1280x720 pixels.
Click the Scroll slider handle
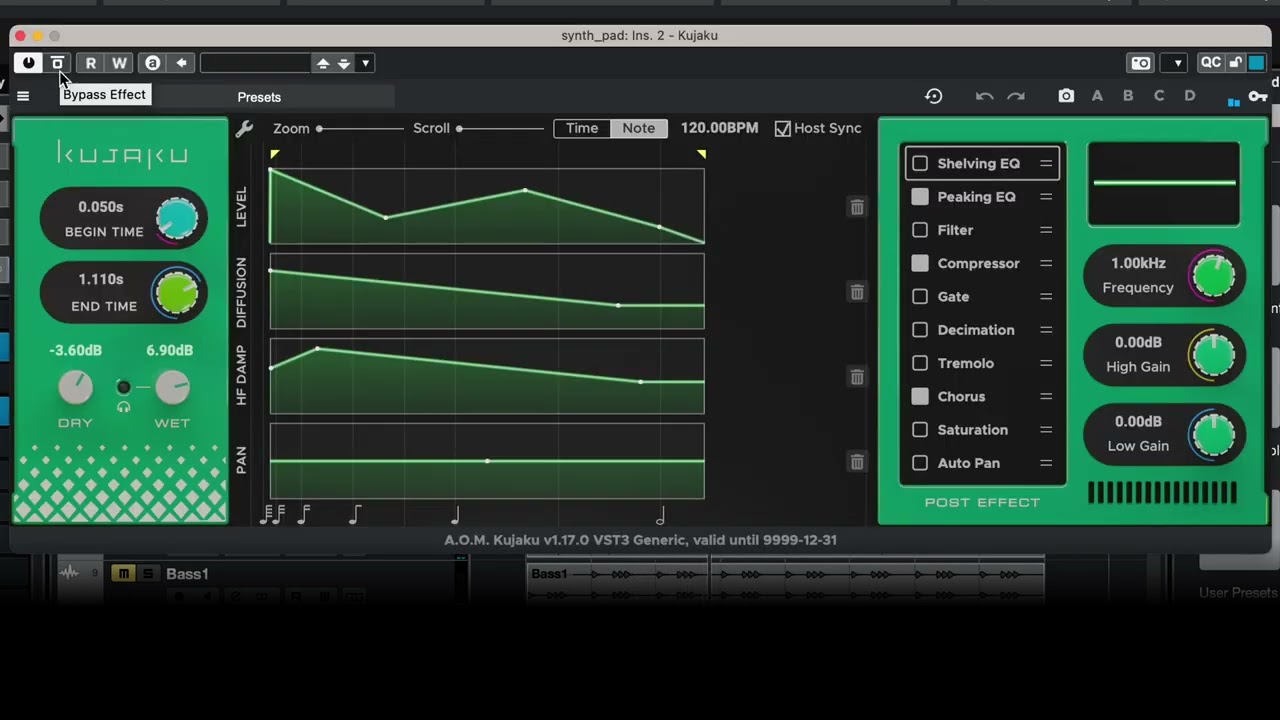point(459,128)
